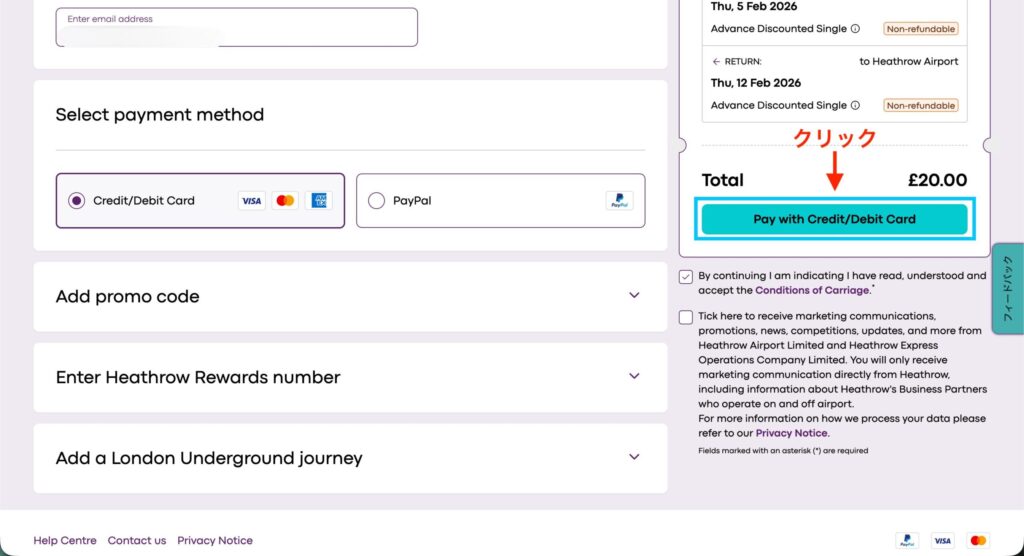
Task: Click info icon beside return Advance Discounted Single
Action: click(x=855, y=105)
